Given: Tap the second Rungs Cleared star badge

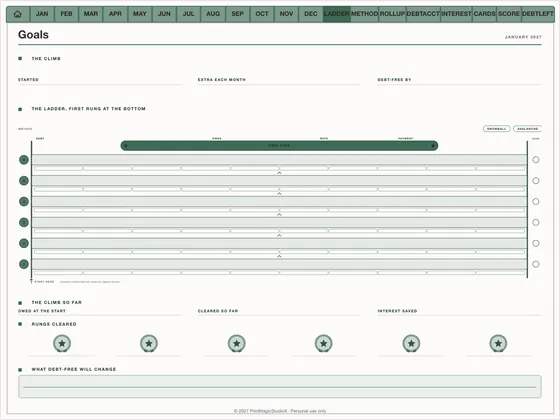Looking at the screenshot, I should point(149,343).
